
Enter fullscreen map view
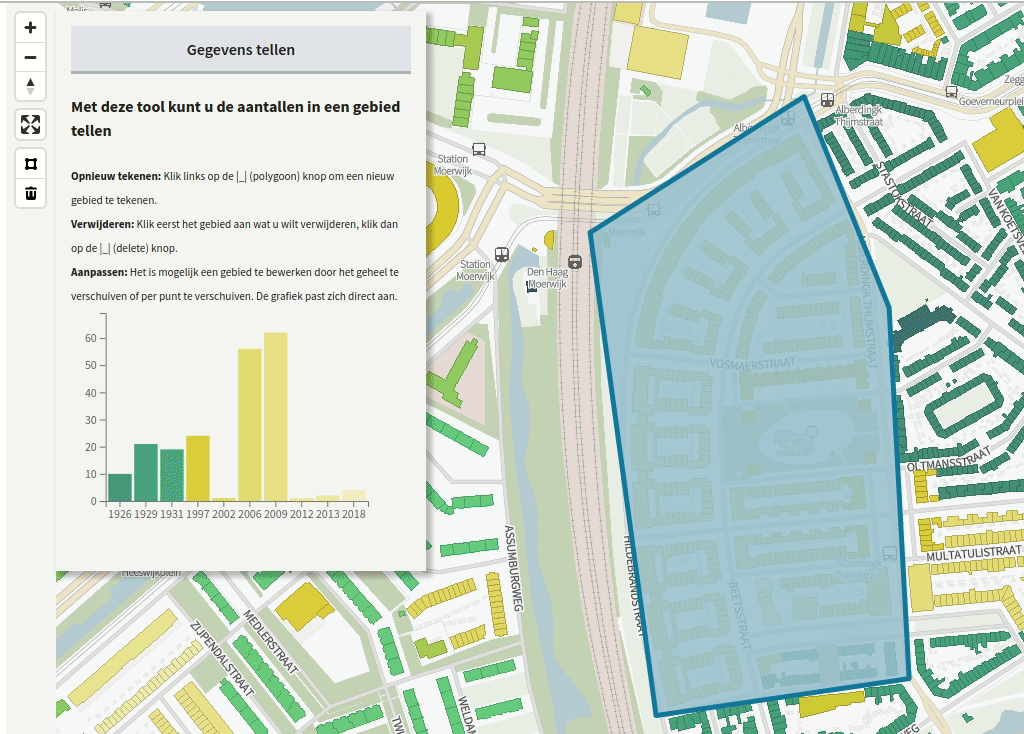click(30, 125)
